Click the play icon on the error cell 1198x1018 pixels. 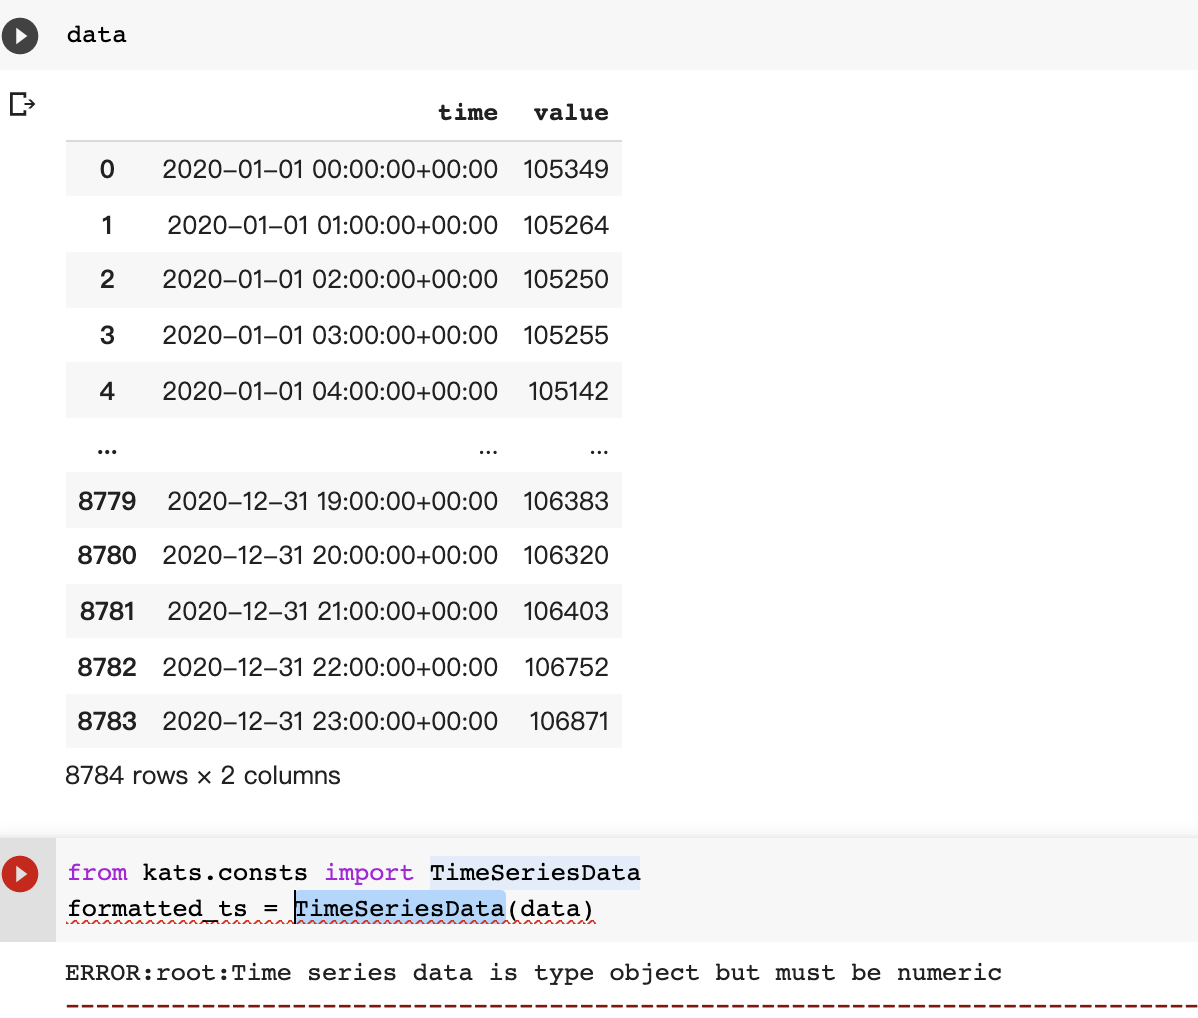(20, 873)
